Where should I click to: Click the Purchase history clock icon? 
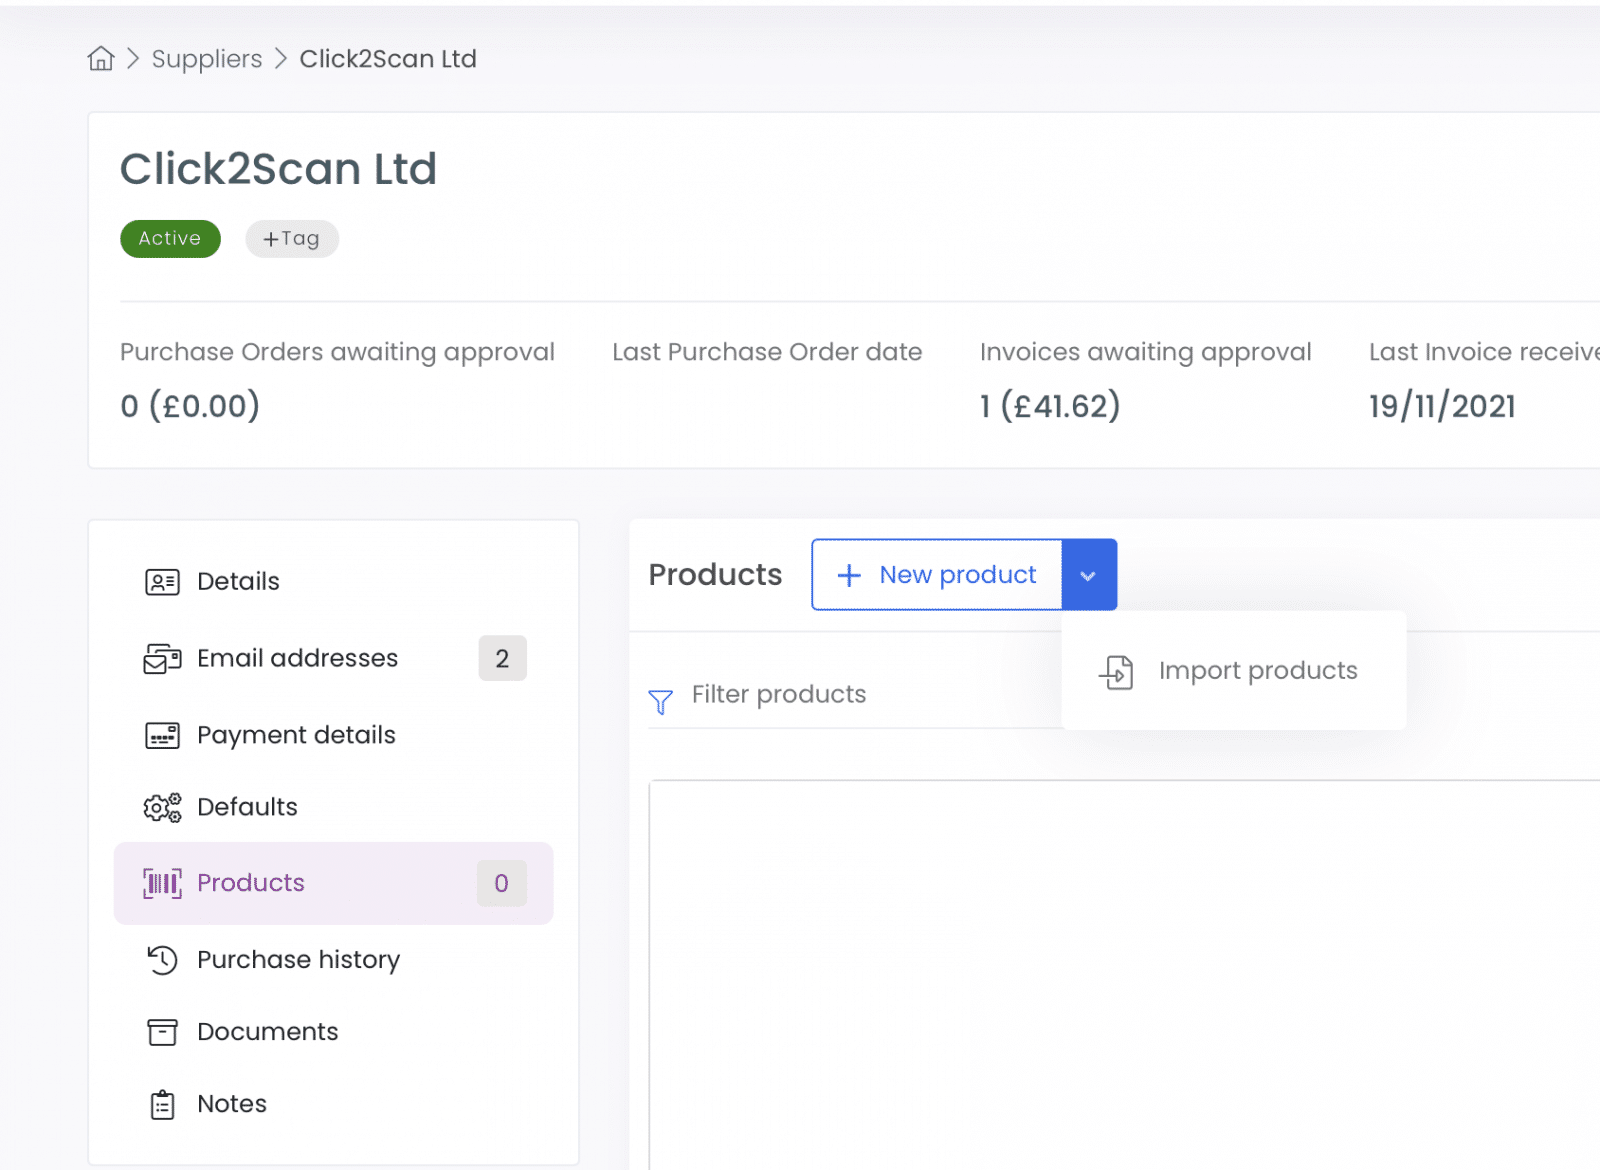162,960
